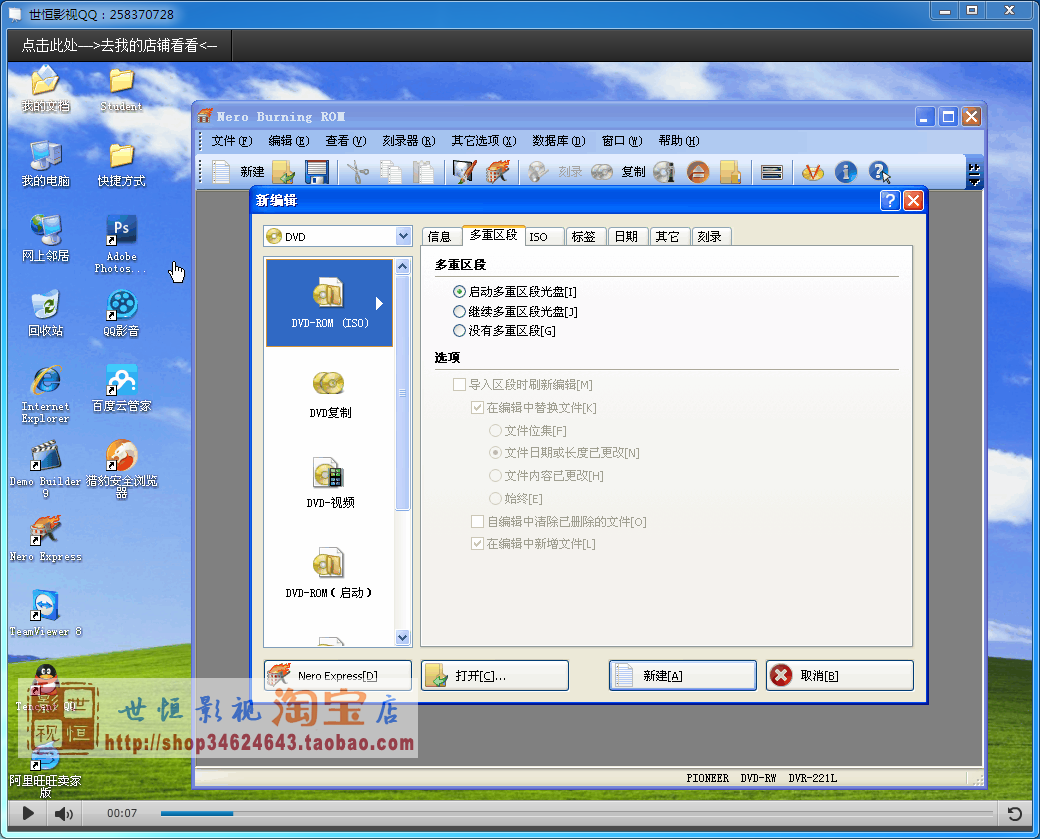The height and width of the screenshot is (839, 1040).
Task: Open the 文件 menu
Action: (x=231, y=141)
